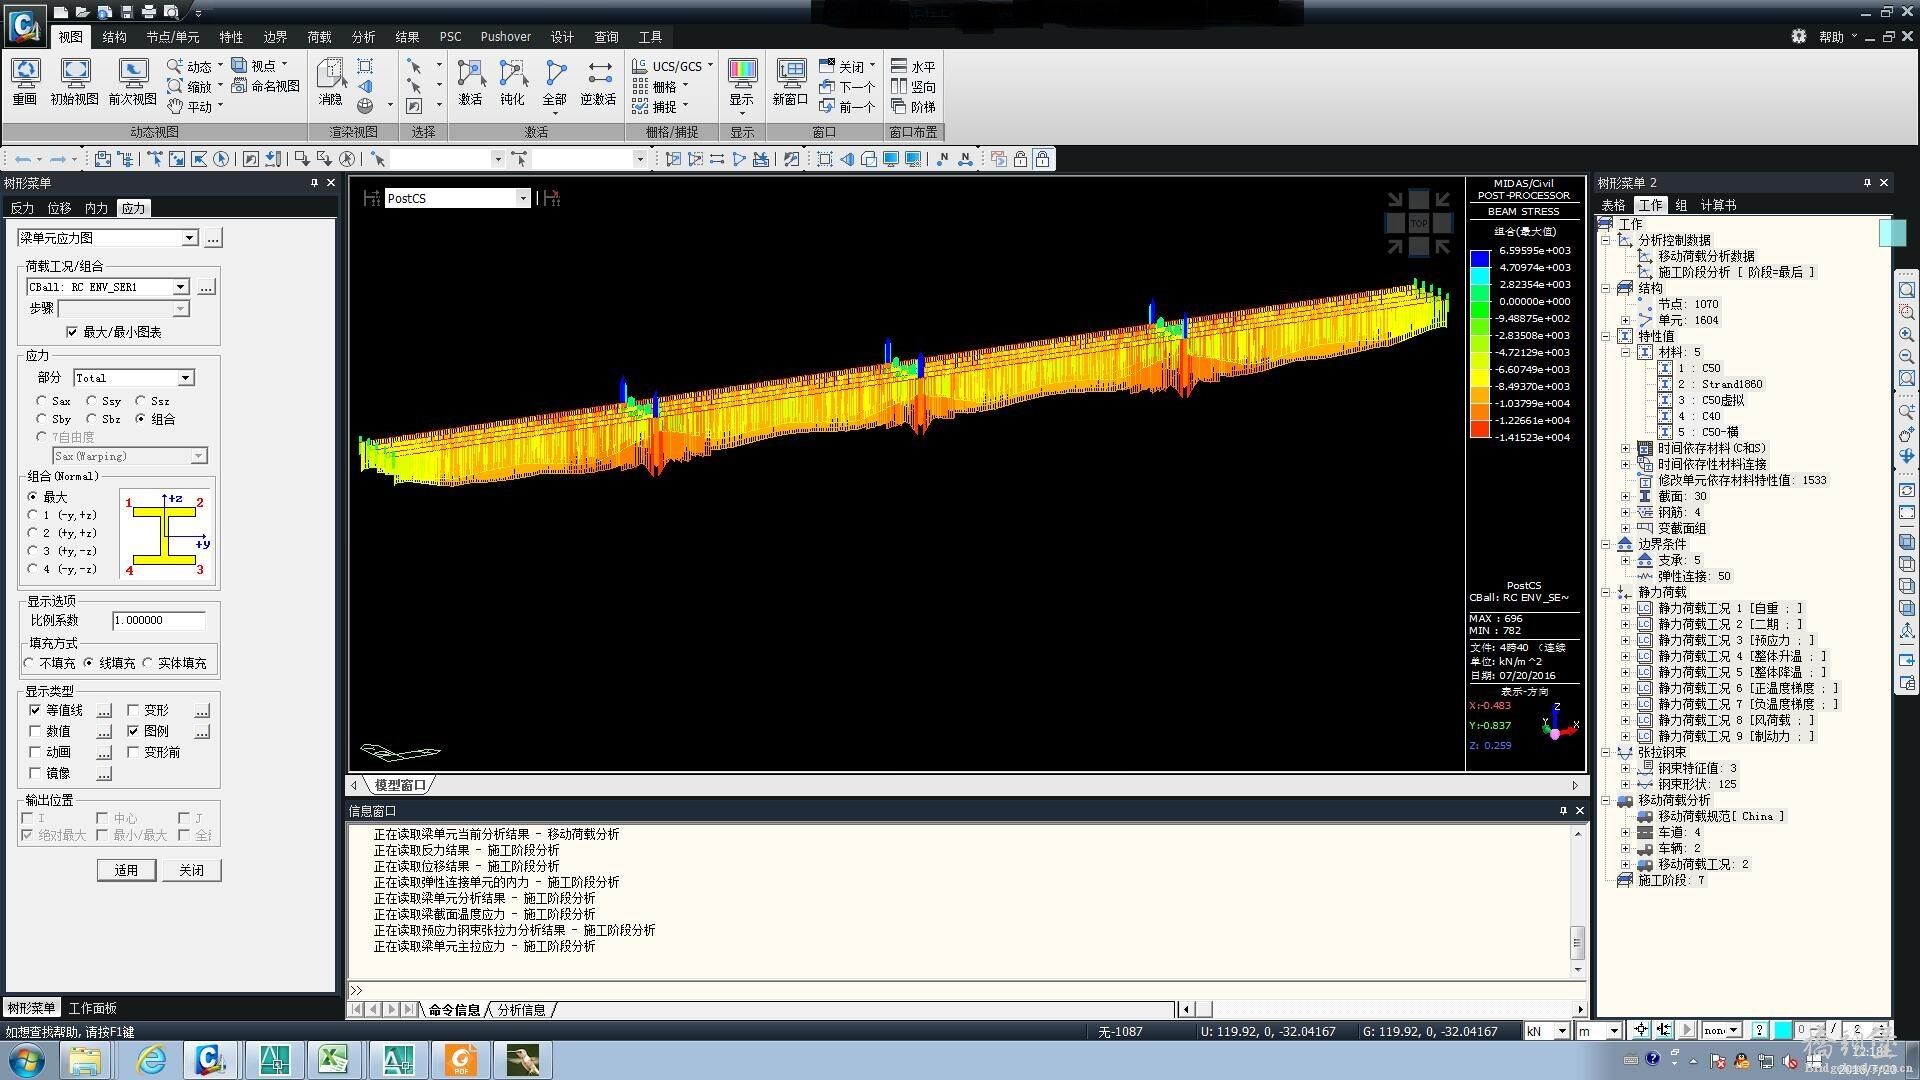Click the cyan swatch in works tree corner
The width and height of the screenshot is (1920, 1080).
pyautogui.click(x=1892, y=232)
